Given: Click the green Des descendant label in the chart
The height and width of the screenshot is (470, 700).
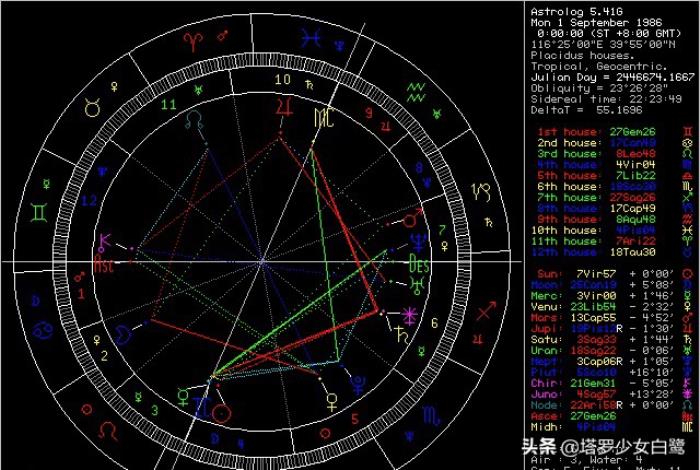Looking at the screenshot, I should tap(420, 264).
